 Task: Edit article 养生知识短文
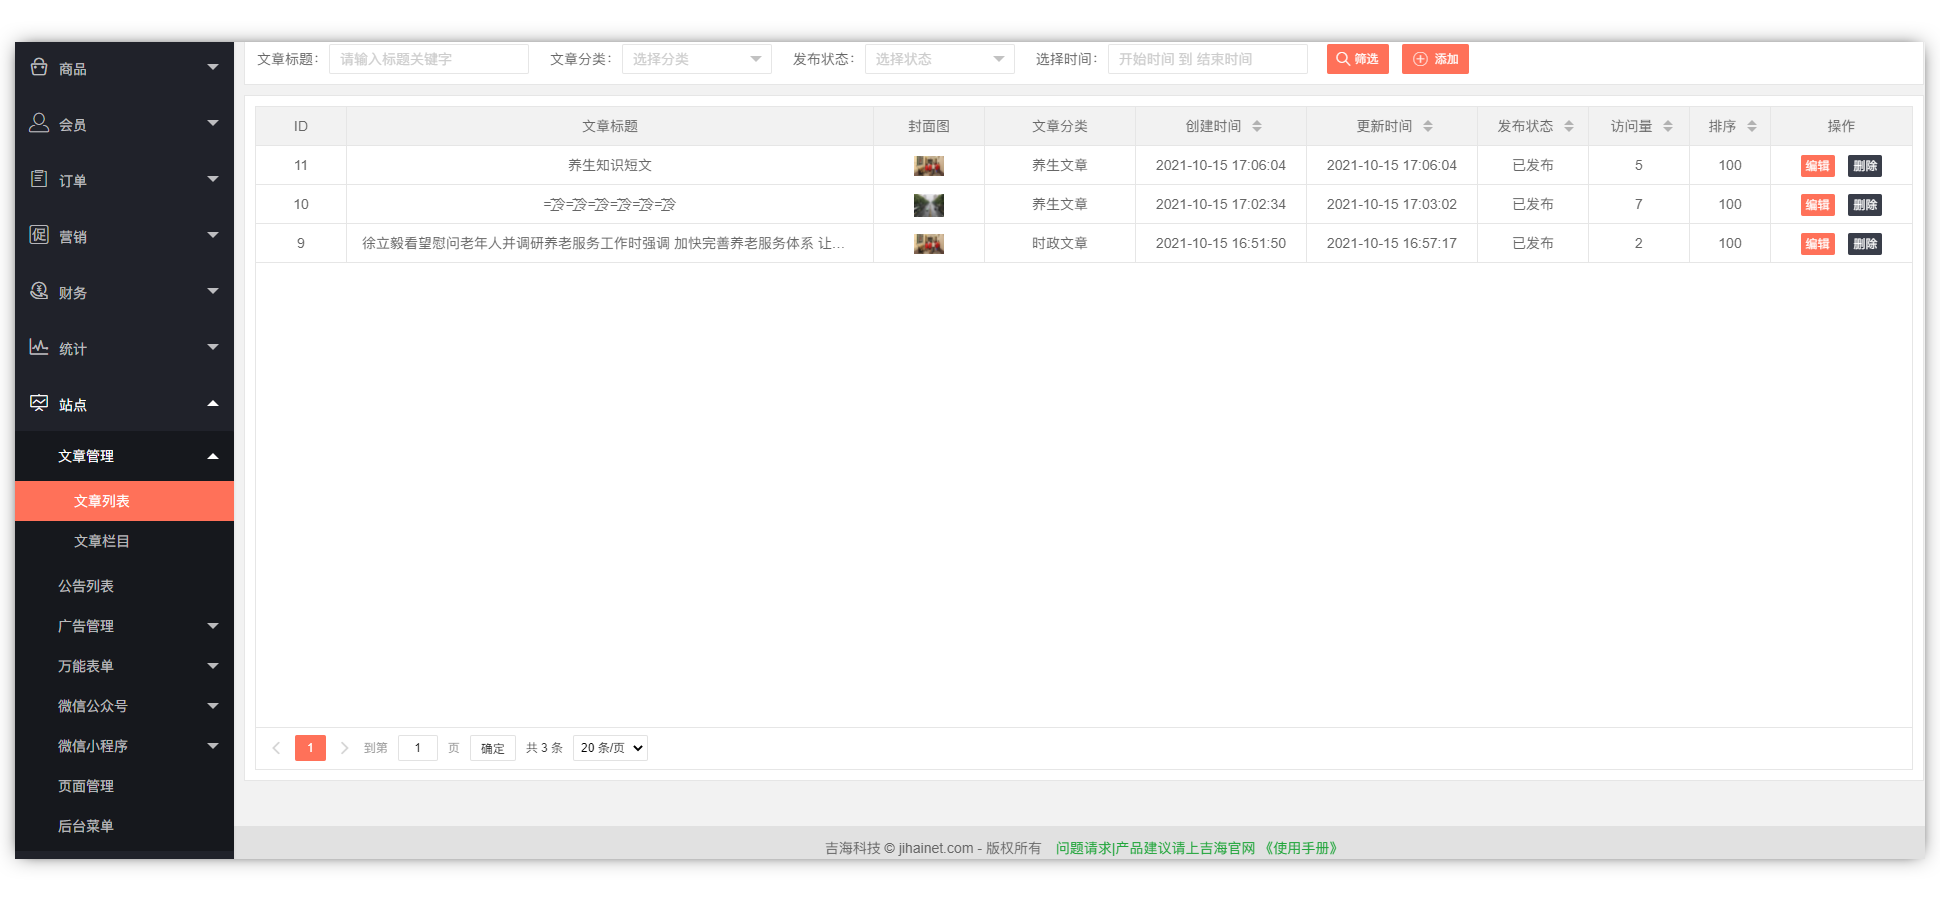tap(1817, 166)
